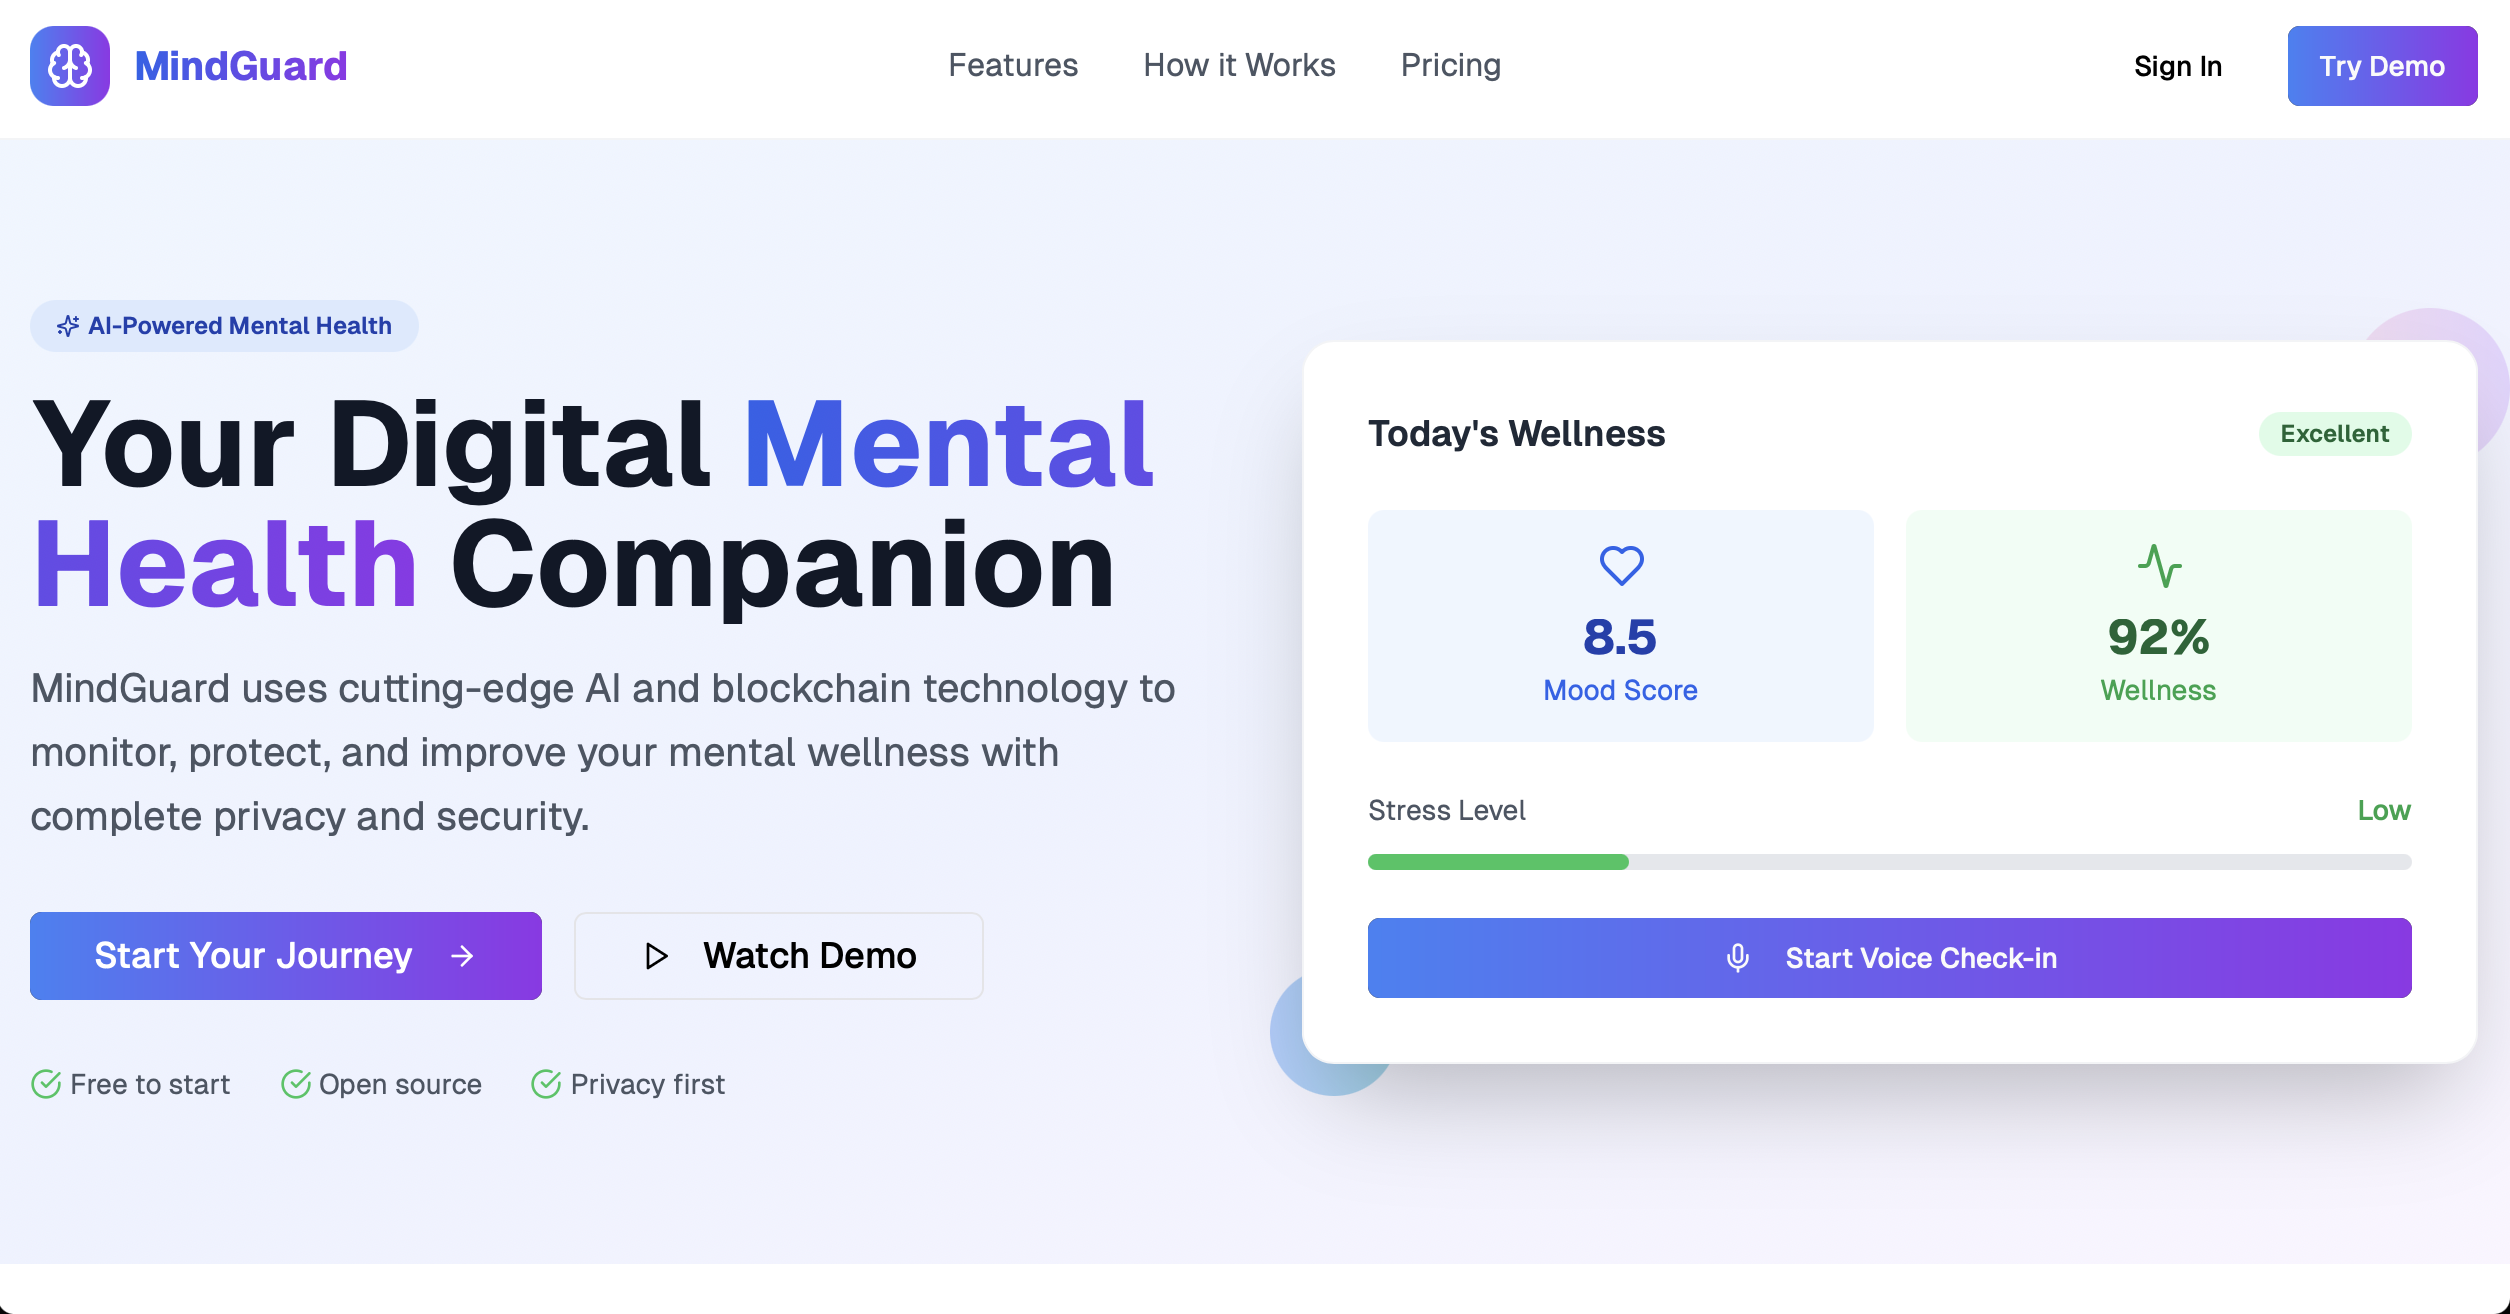Click the Free to start checkmark icon
The width and height of the screenshot is (2510, 1314).
[x=46, y=1084]
